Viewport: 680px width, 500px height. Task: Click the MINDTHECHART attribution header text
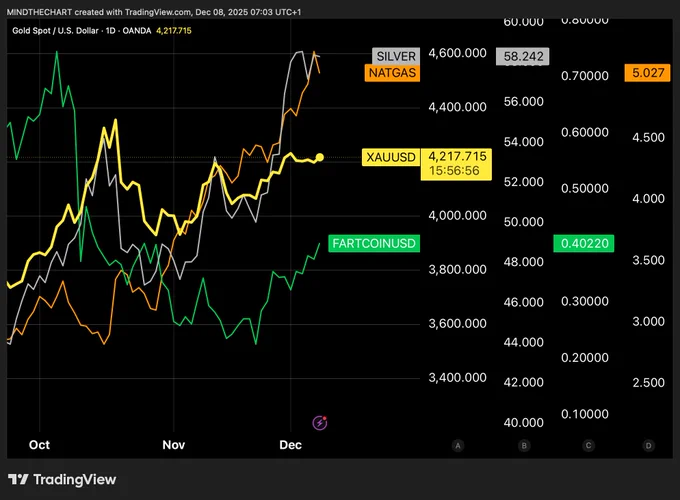click(154, 12)
